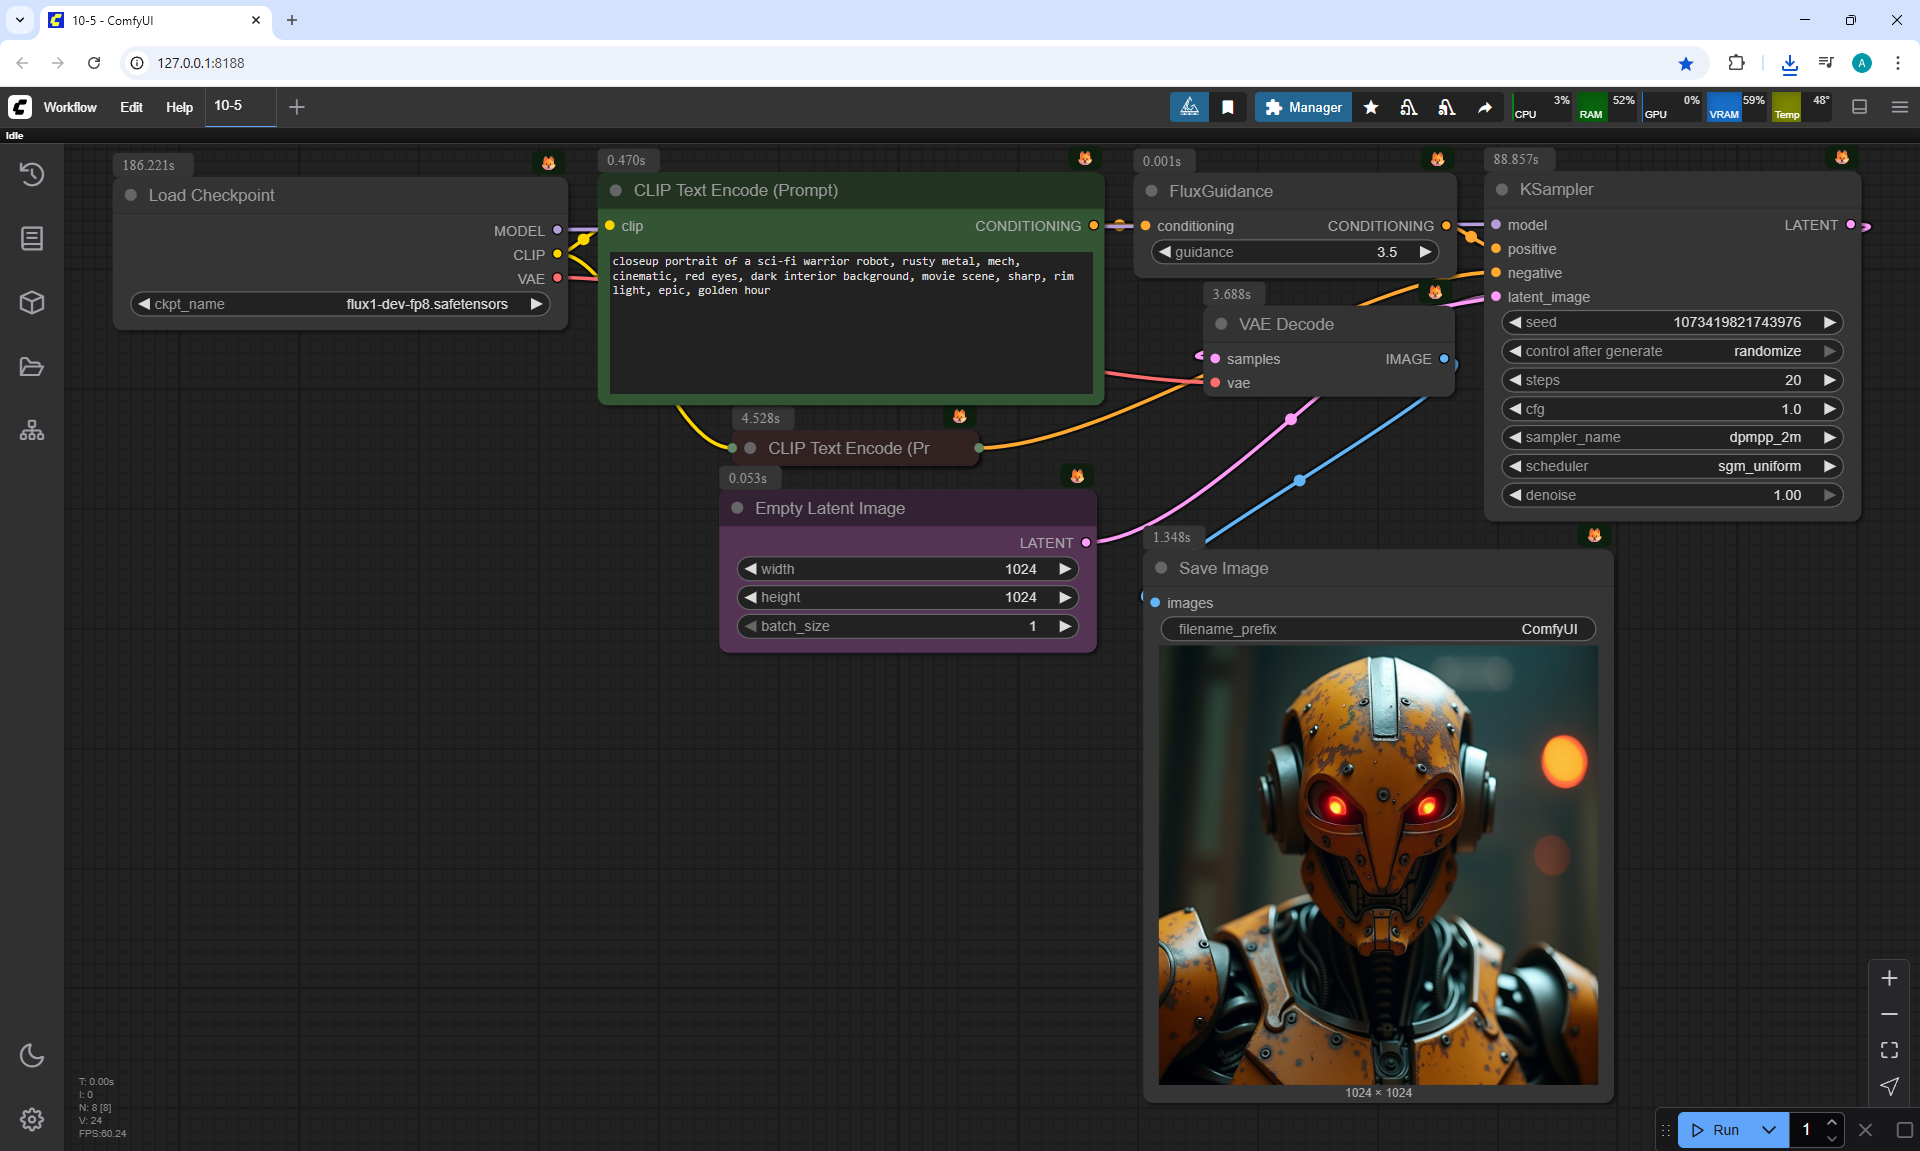Click the Manager button
This screenshot has height=1151, width=1920.
point(1303,107)
